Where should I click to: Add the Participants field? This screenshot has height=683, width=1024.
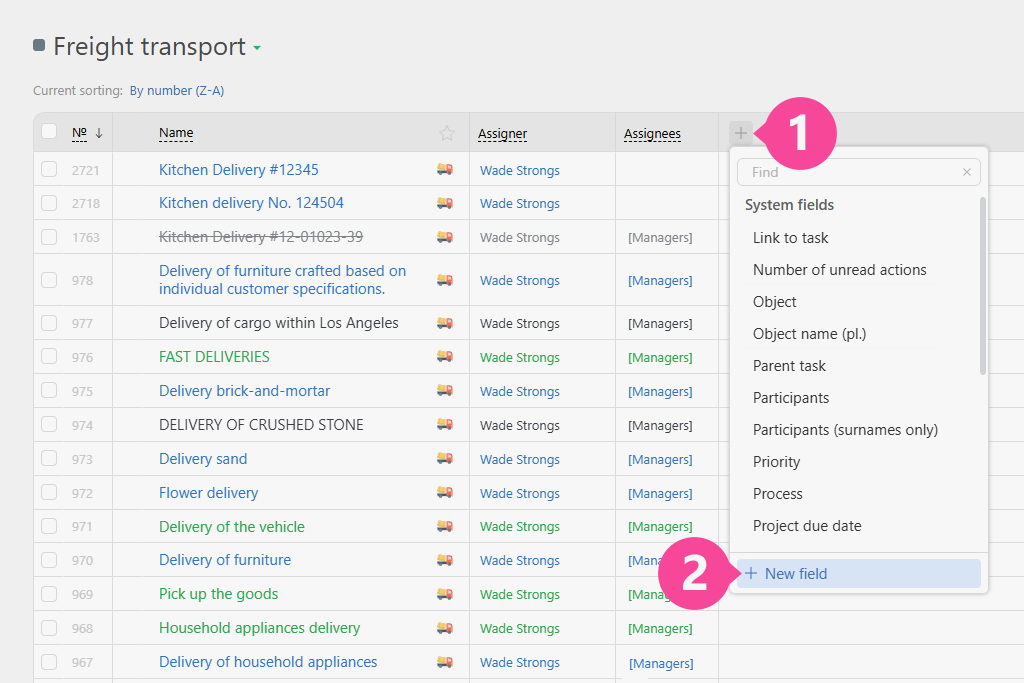pyautogui.click(x=791, y=398)
